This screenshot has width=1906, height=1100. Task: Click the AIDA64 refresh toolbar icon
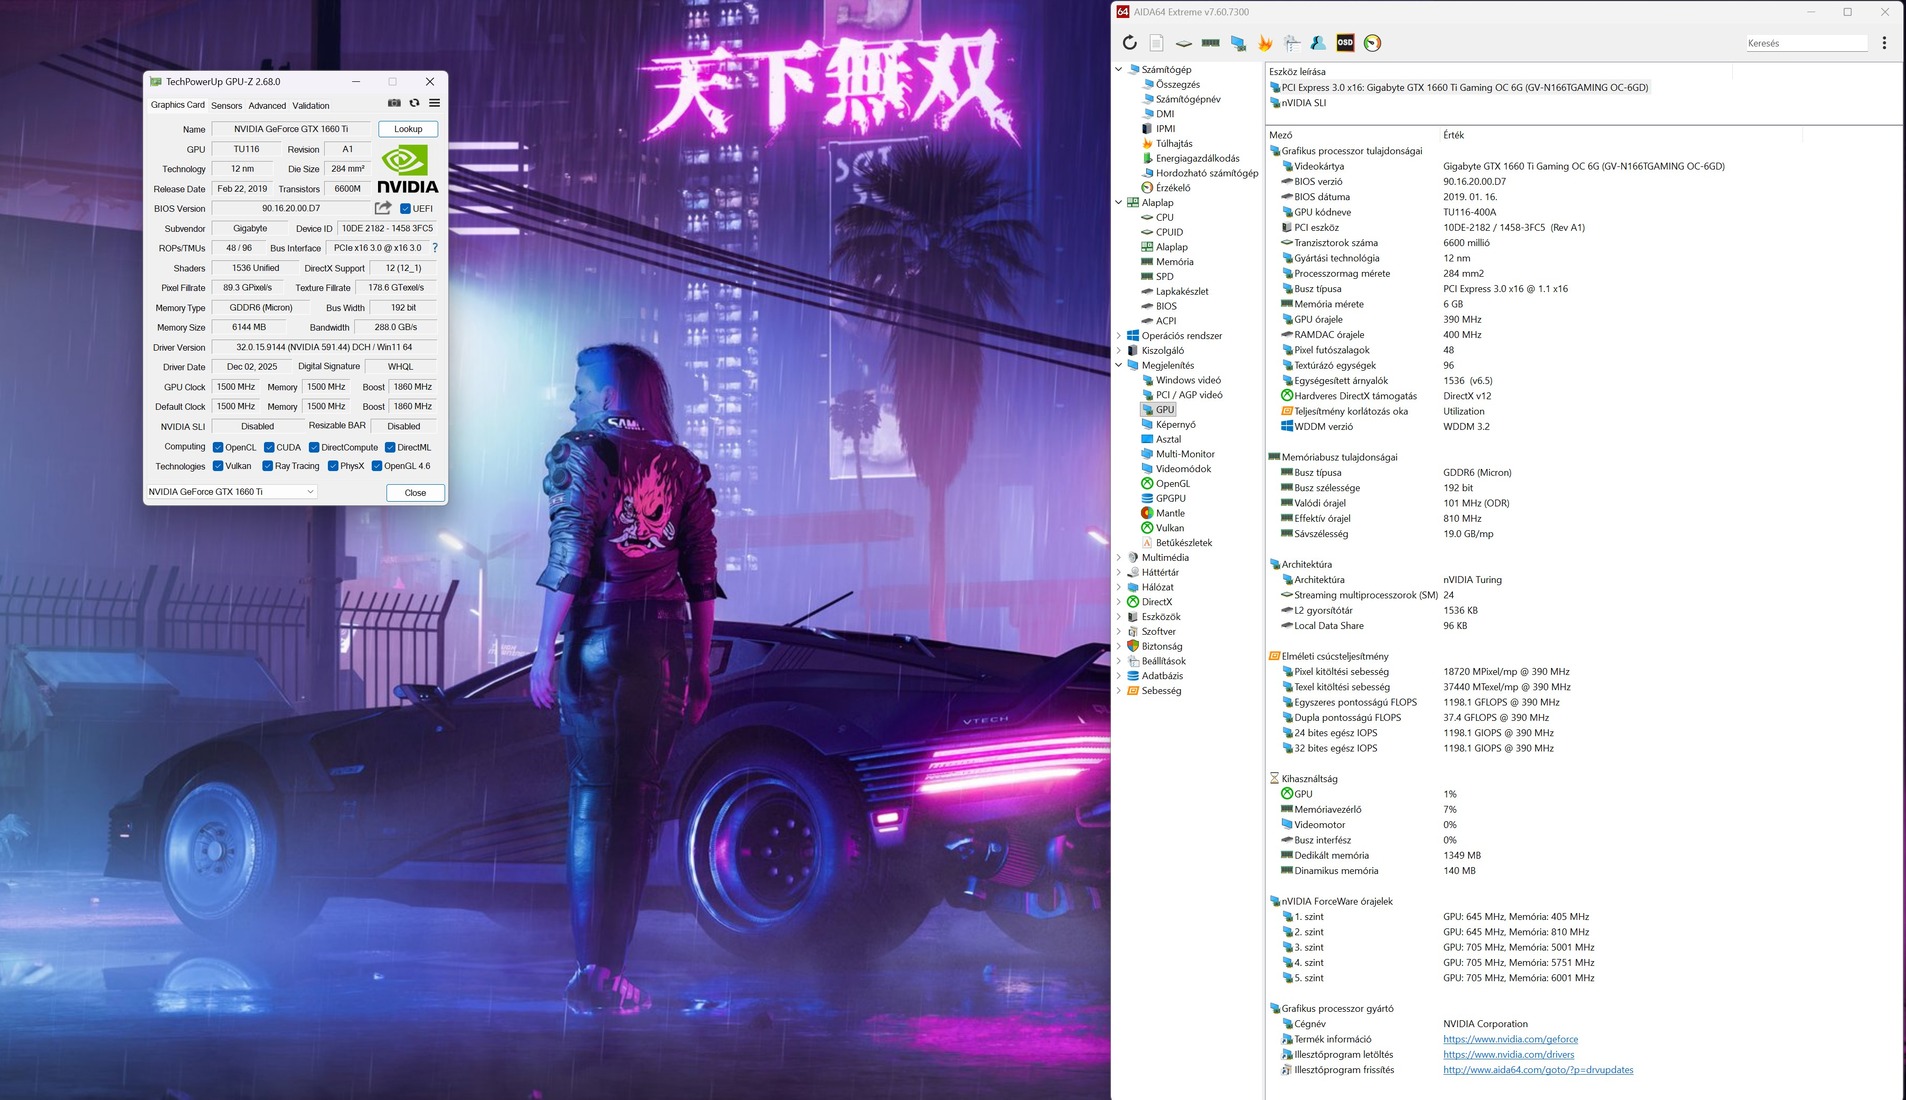(1129, 43)
